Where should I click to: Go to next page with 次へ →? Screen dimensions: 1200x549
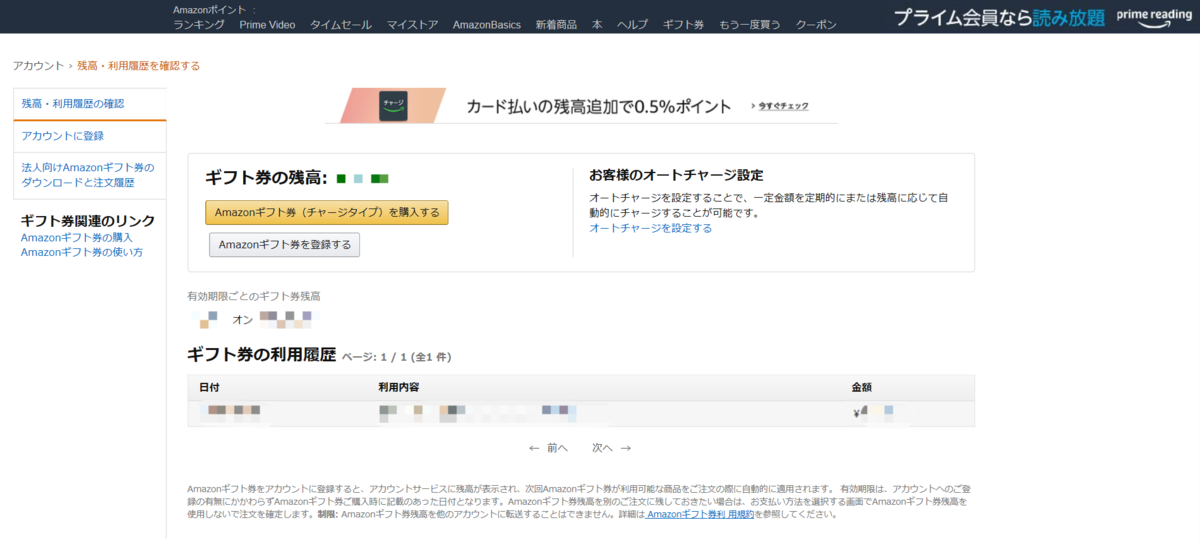click(x=611, y=448)
